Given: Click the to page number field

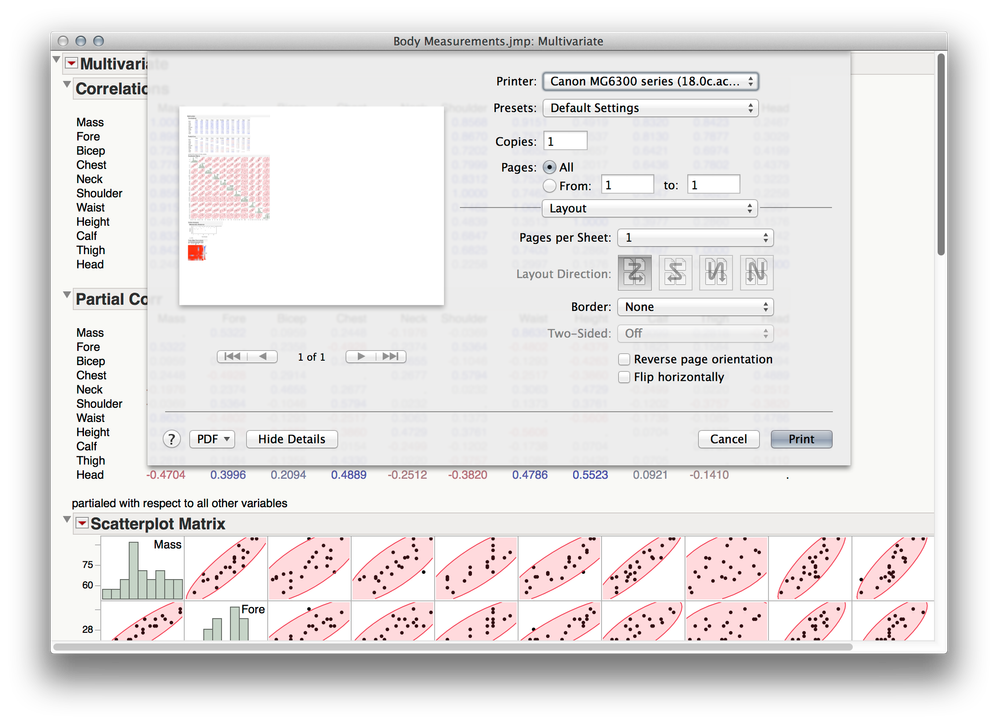Looking at the screenshot, I should coord(713,184).
